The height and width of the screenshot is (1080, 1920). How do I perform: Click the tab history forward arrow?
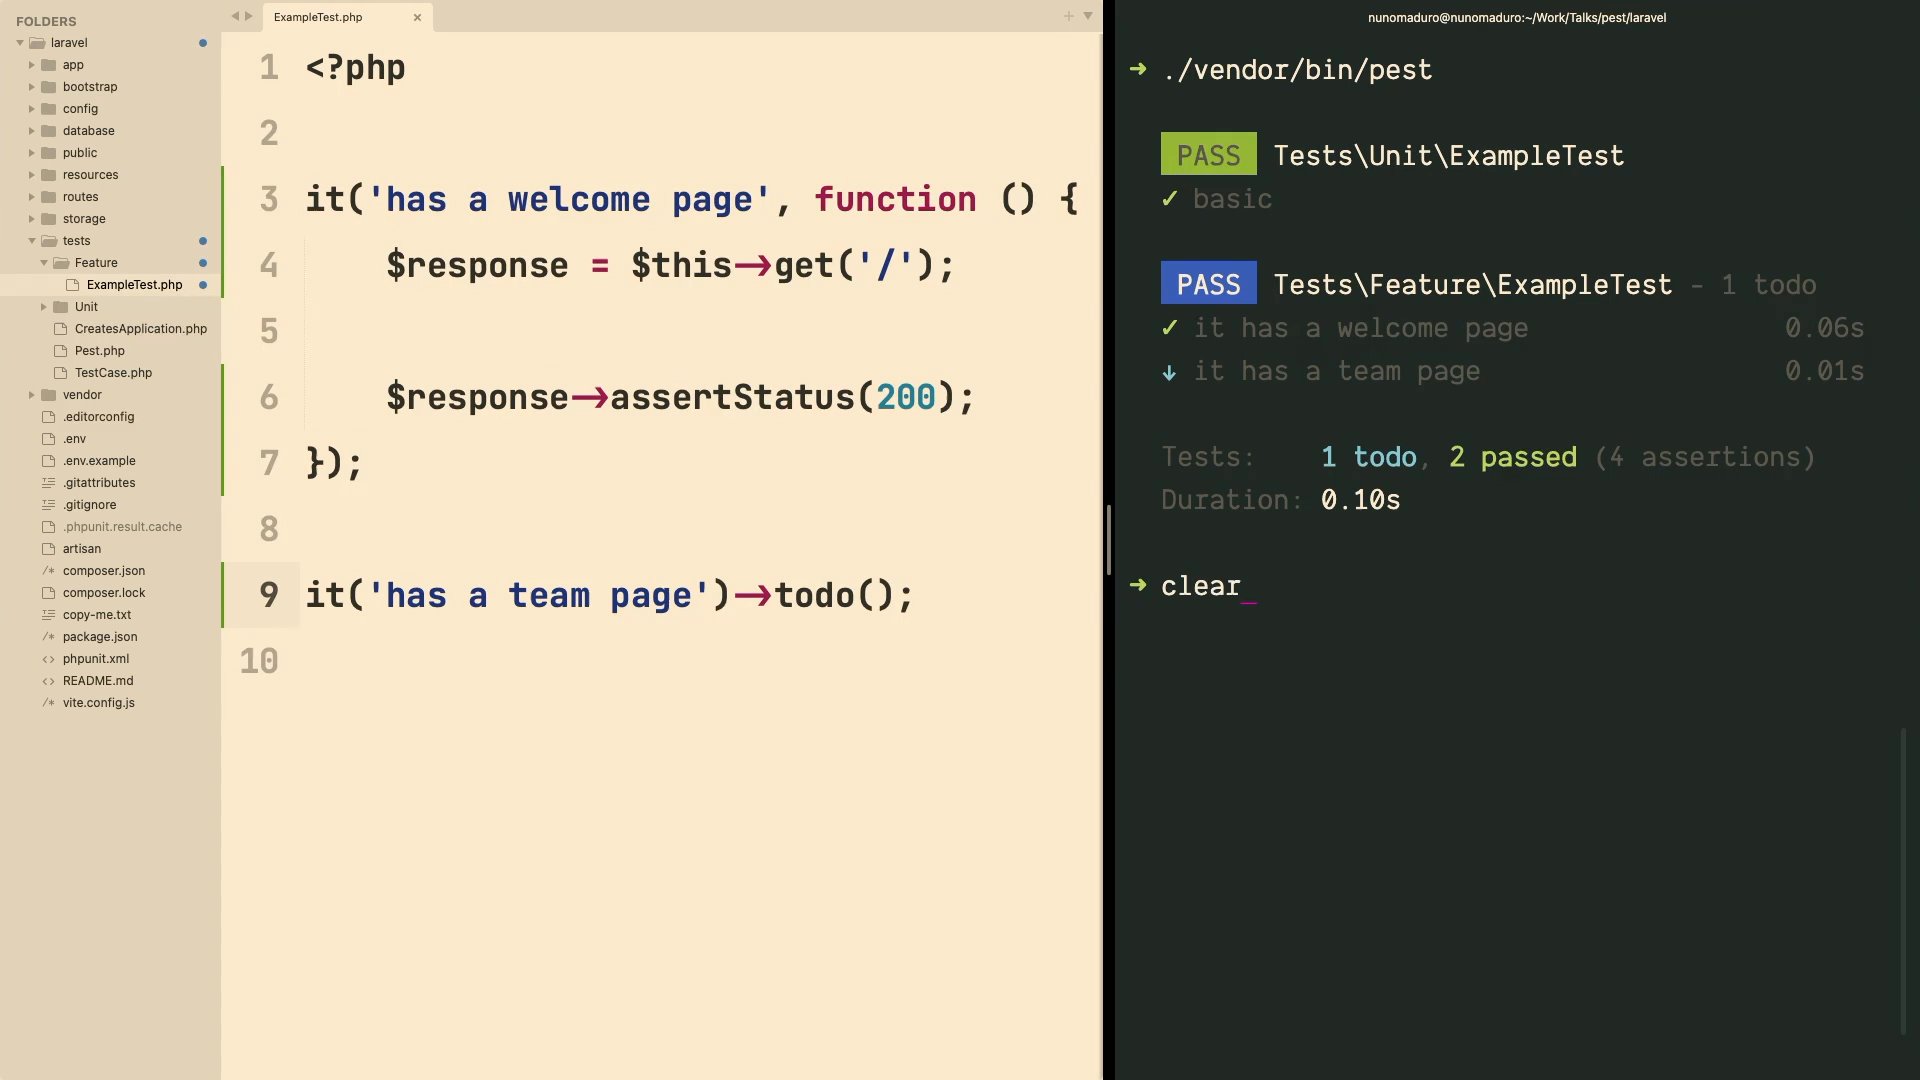[x=249, y=16]
